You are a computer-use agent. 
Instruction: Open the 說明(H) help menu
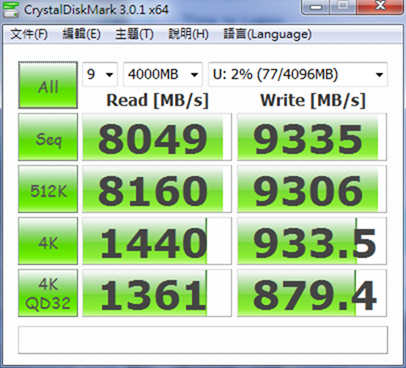pyautogui.click(x=188, y=34)
